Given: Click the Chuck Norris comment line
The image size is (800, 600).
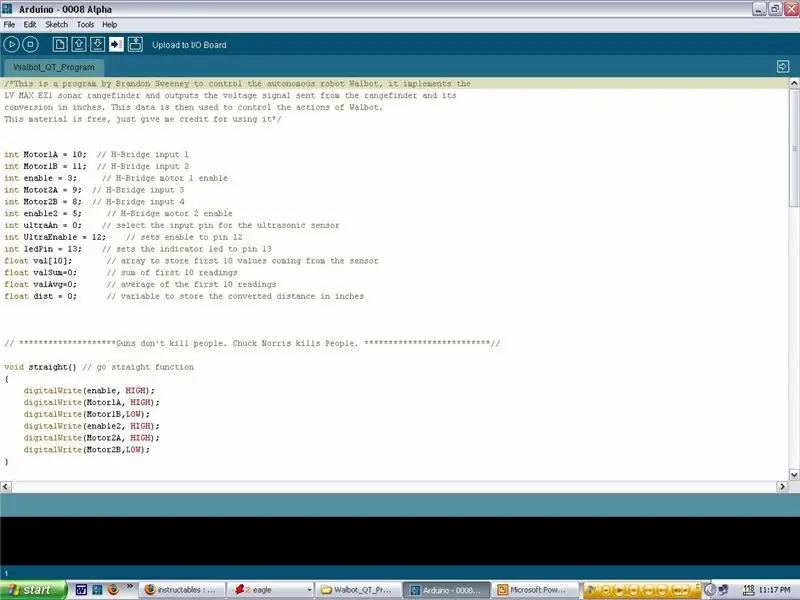Looking at the screenshot, I should (252, 343).
